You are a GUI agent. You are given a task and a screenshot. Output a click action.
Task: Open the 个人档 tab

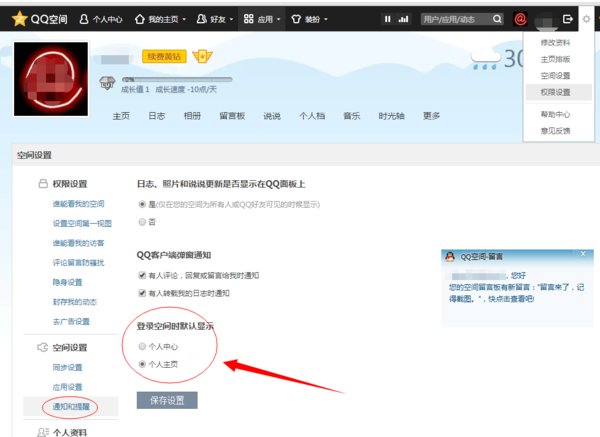tap(312, 116)
